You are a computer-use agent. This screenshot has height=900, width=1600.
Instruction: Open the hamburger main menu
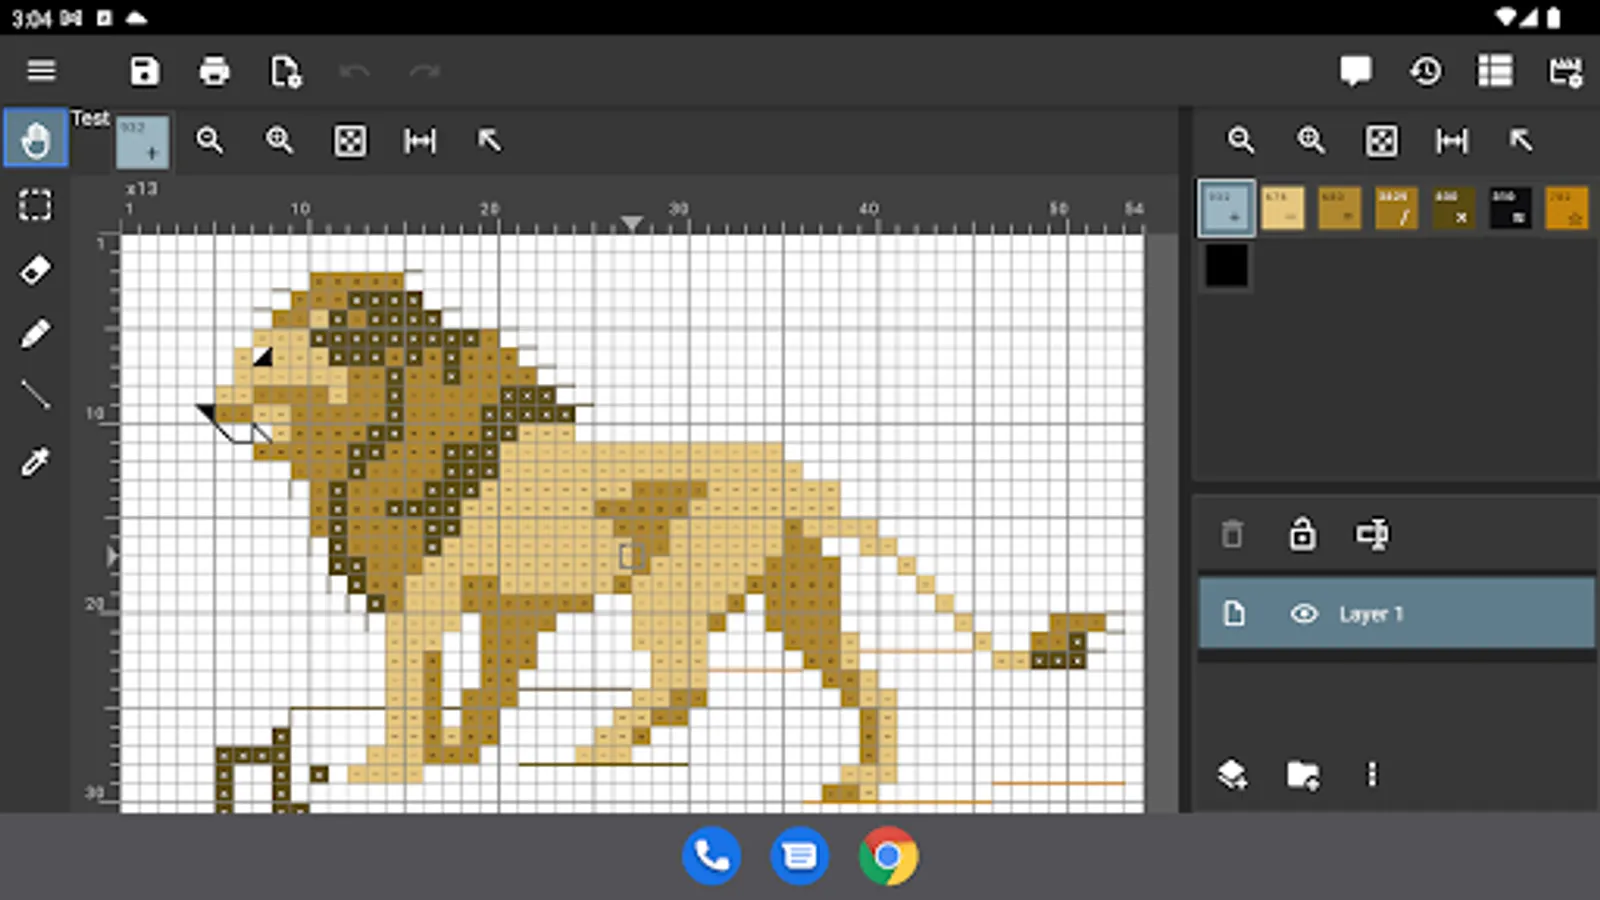(x=41, y=71)
